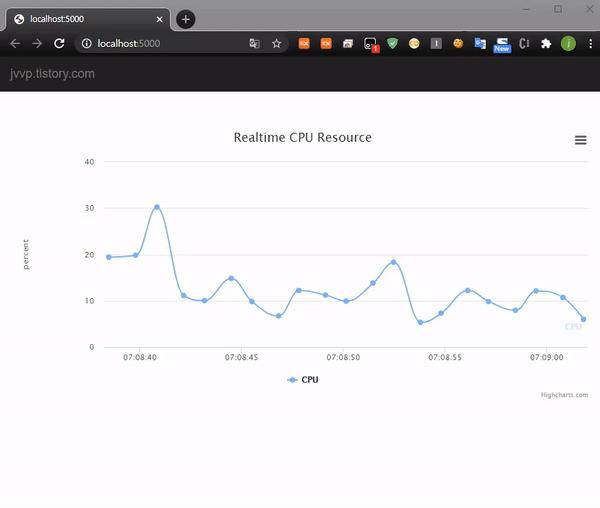Click the 07:08:45 x-axis label

[x=241, y=357]
